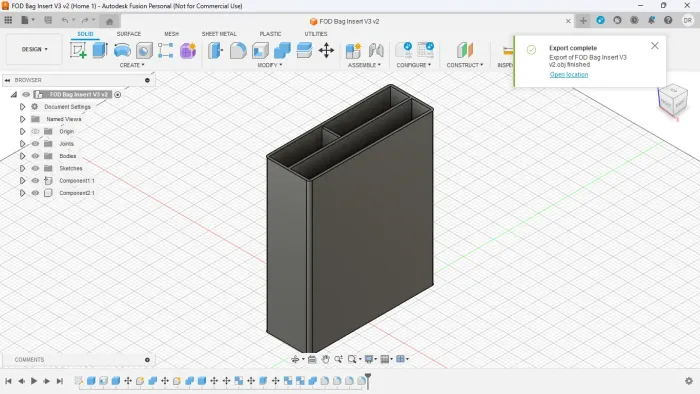Select the Orbit tool in navigation bar
Image resolution: width=700 pixels, height=394 pixels.
click(295, 359)
